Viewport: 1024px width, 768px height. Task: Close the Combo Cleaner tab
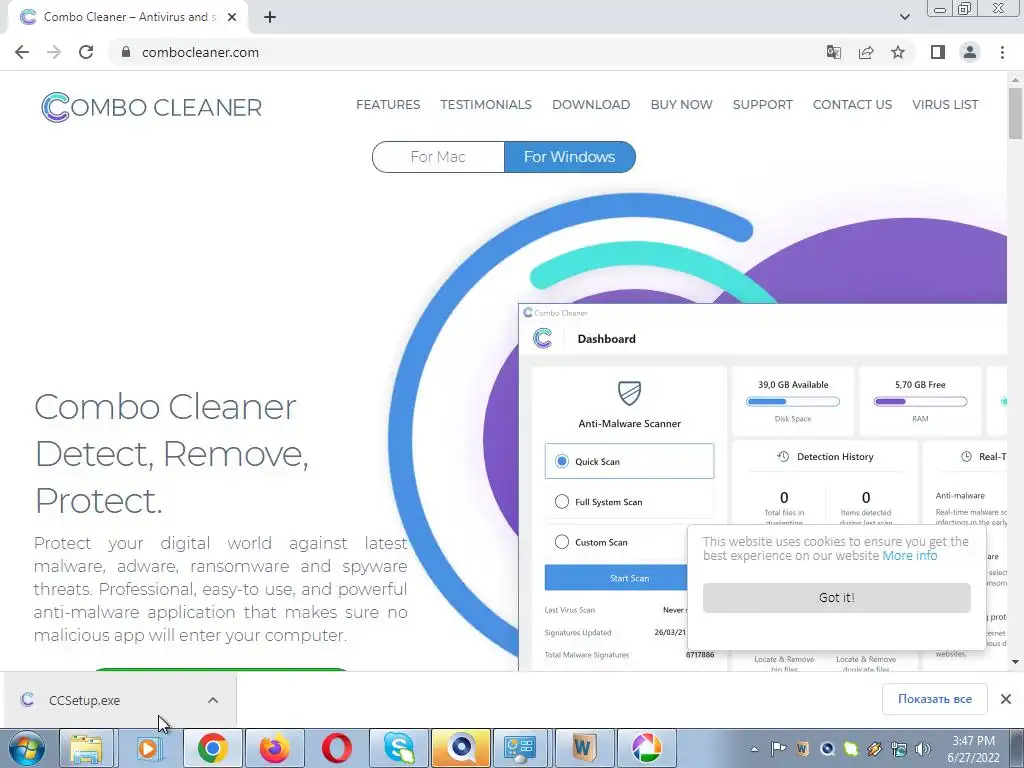click(232, 17)
